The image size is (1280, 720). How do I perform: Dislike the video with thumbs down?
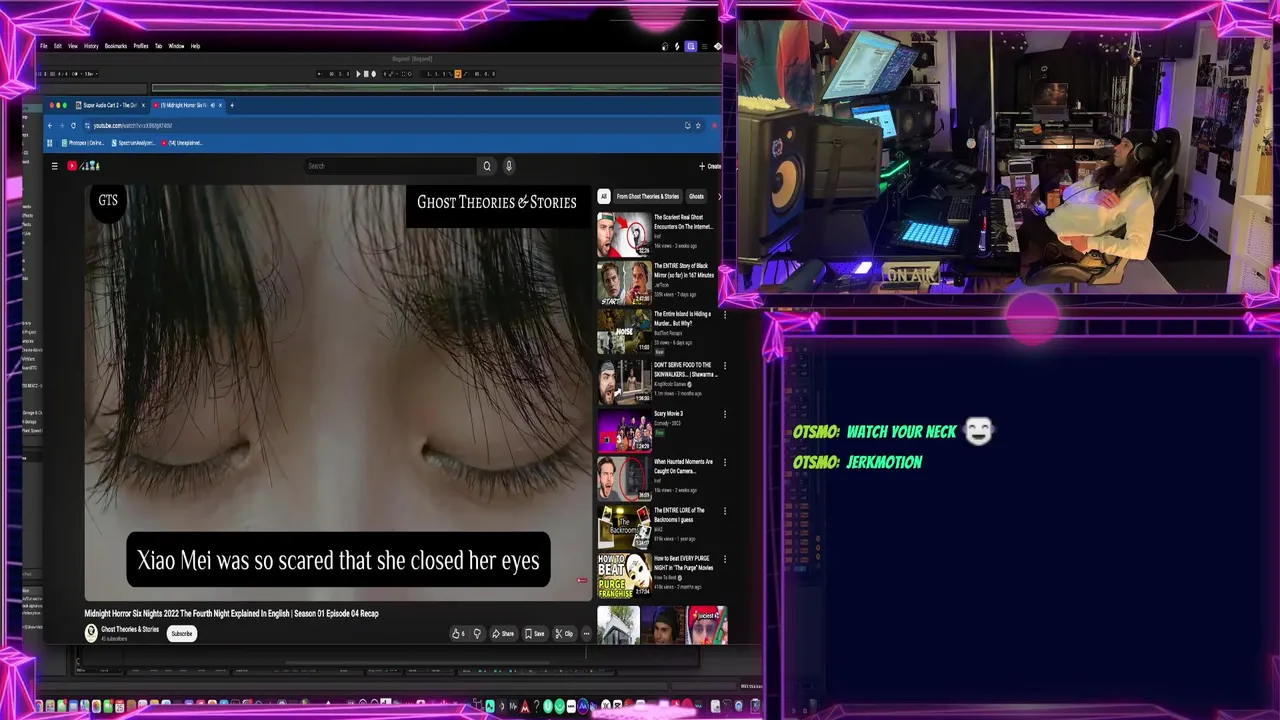click(477, 633)
